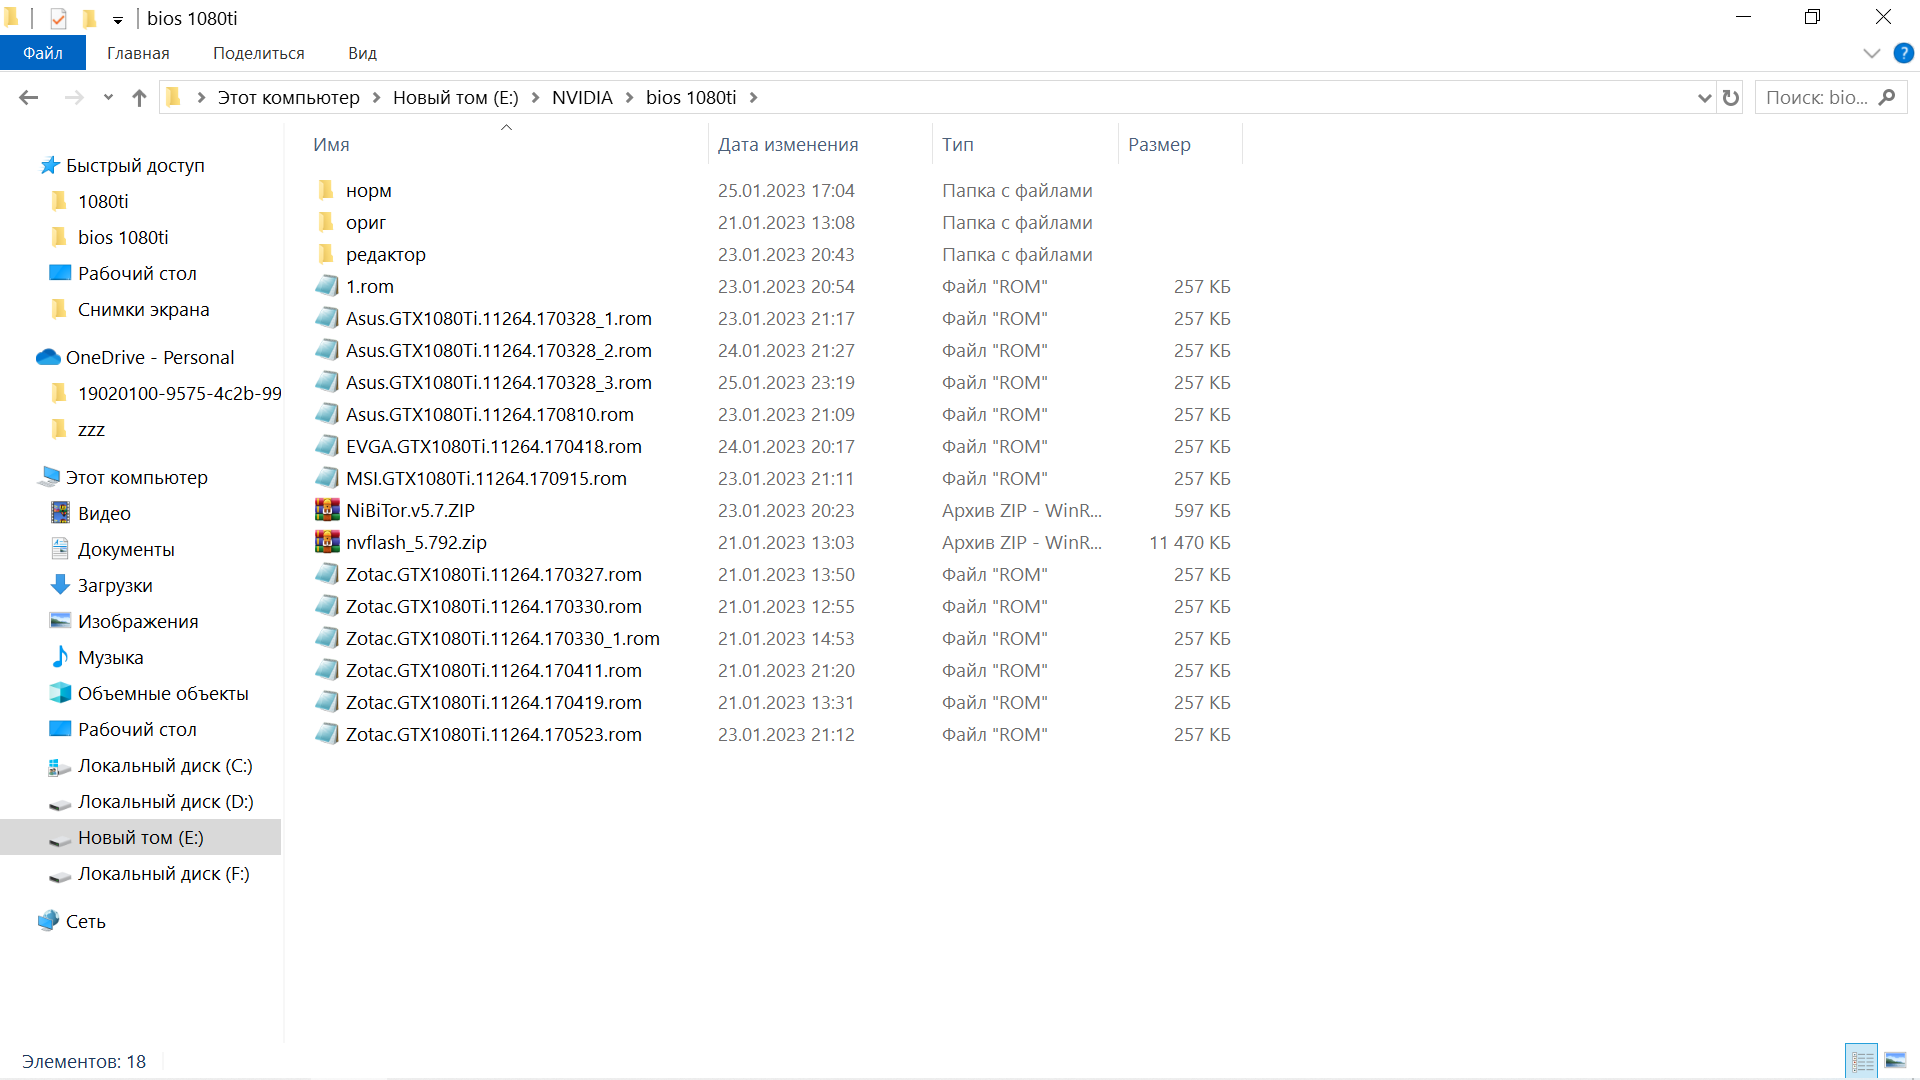
Task: Open the recent locations dropdown arrow
Action: tap(108, 97)
